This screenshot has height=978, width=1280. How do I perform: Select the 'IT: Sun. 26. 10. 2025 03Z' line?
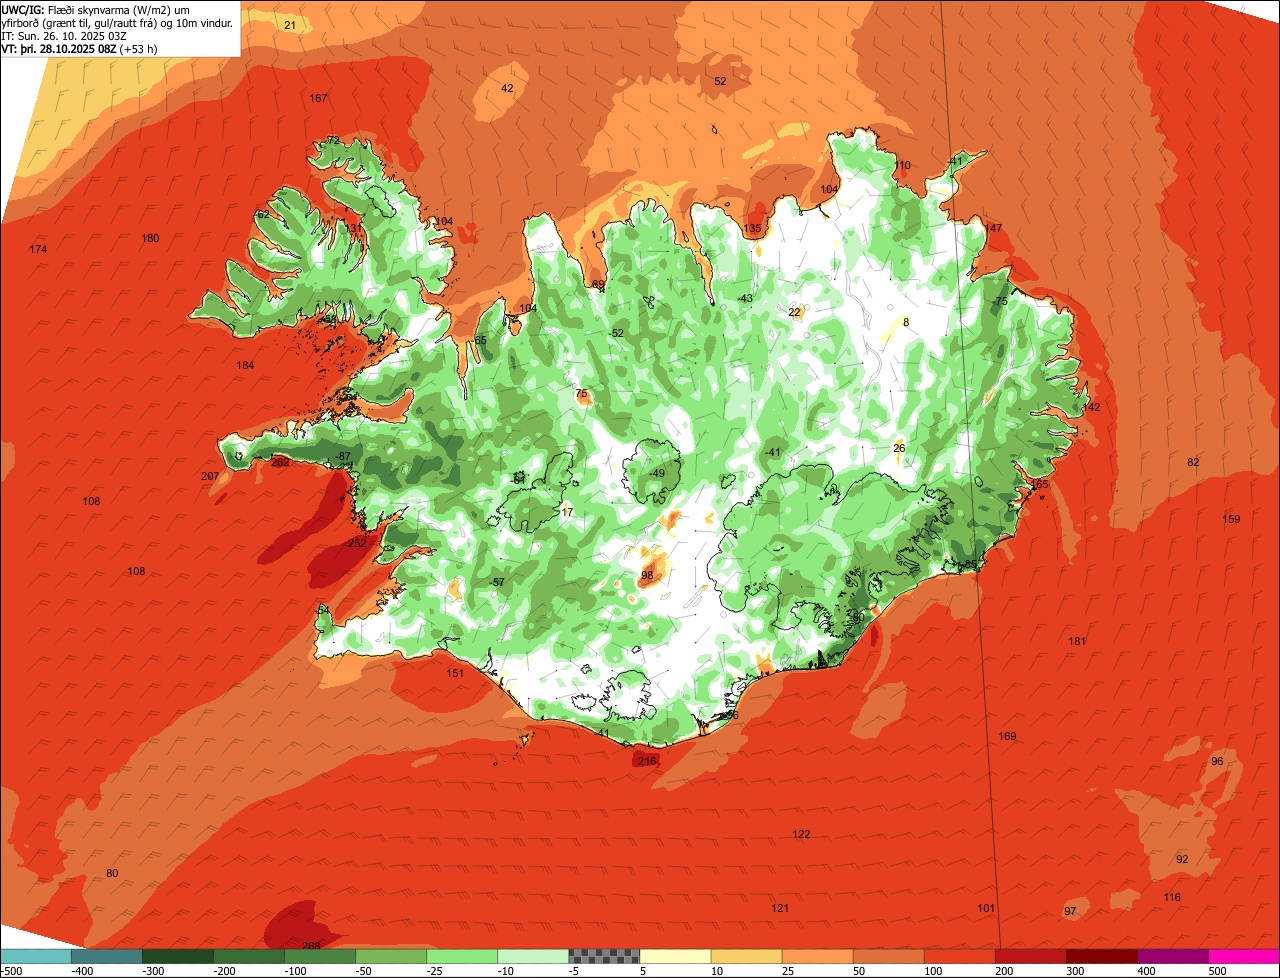click(64, 35)
